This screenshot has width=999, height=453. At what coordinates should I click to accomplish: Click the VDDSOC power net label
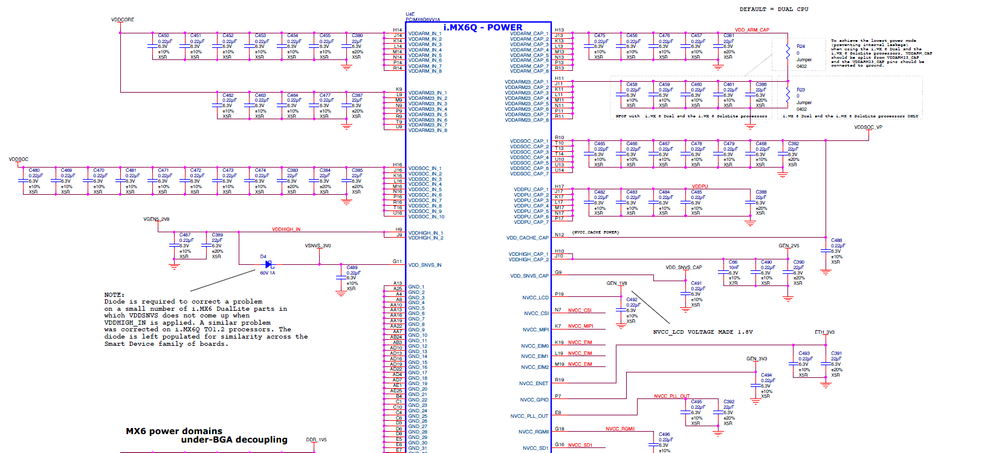pos(18,159)
